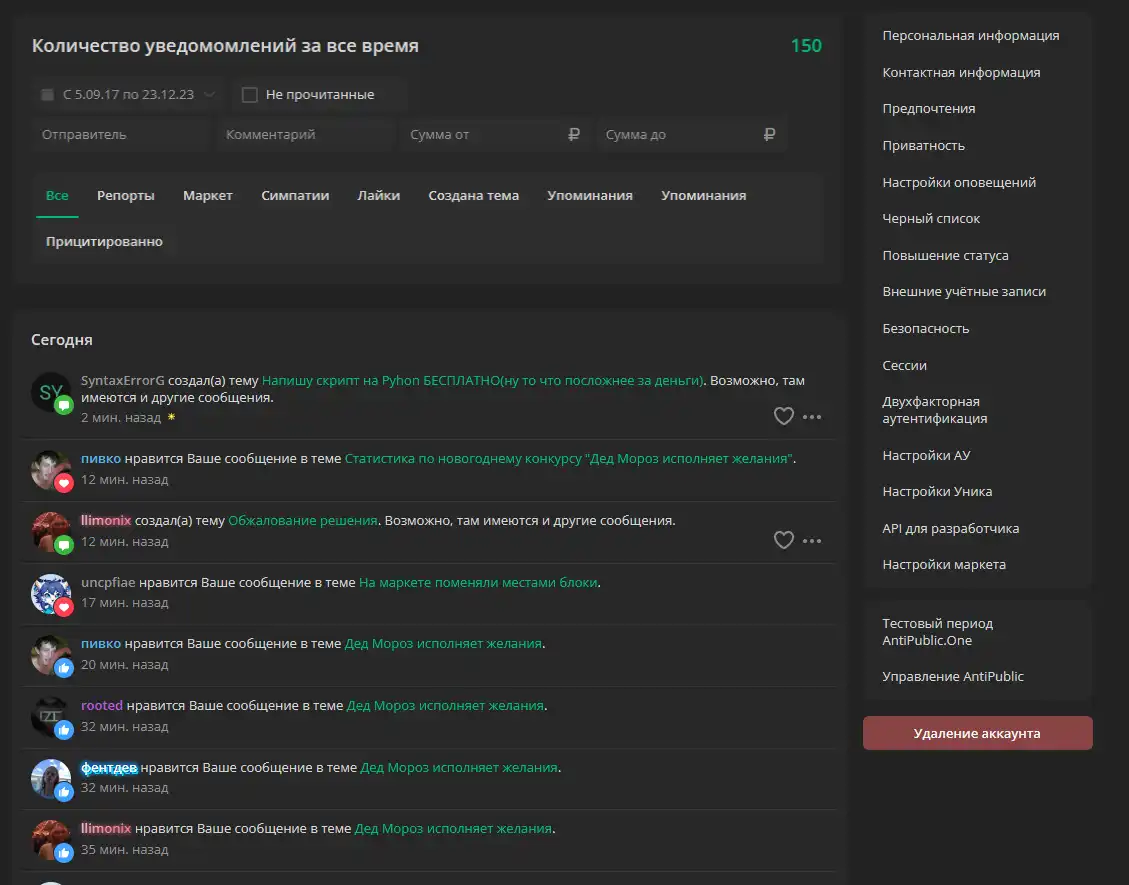Image resolution: width=1129 pixels, height=885 pixels.
Task: Select the Все tab
Action: coord(57,195)
